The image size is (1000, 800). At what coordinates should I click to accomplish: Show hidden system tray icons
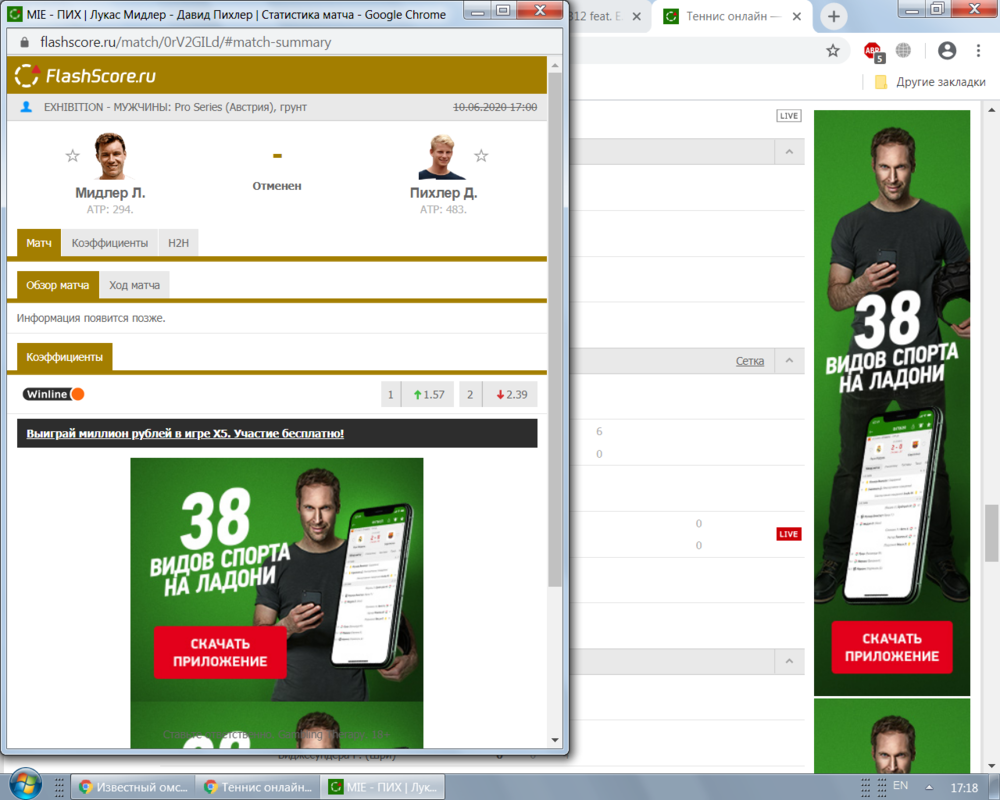coord(929,787)
